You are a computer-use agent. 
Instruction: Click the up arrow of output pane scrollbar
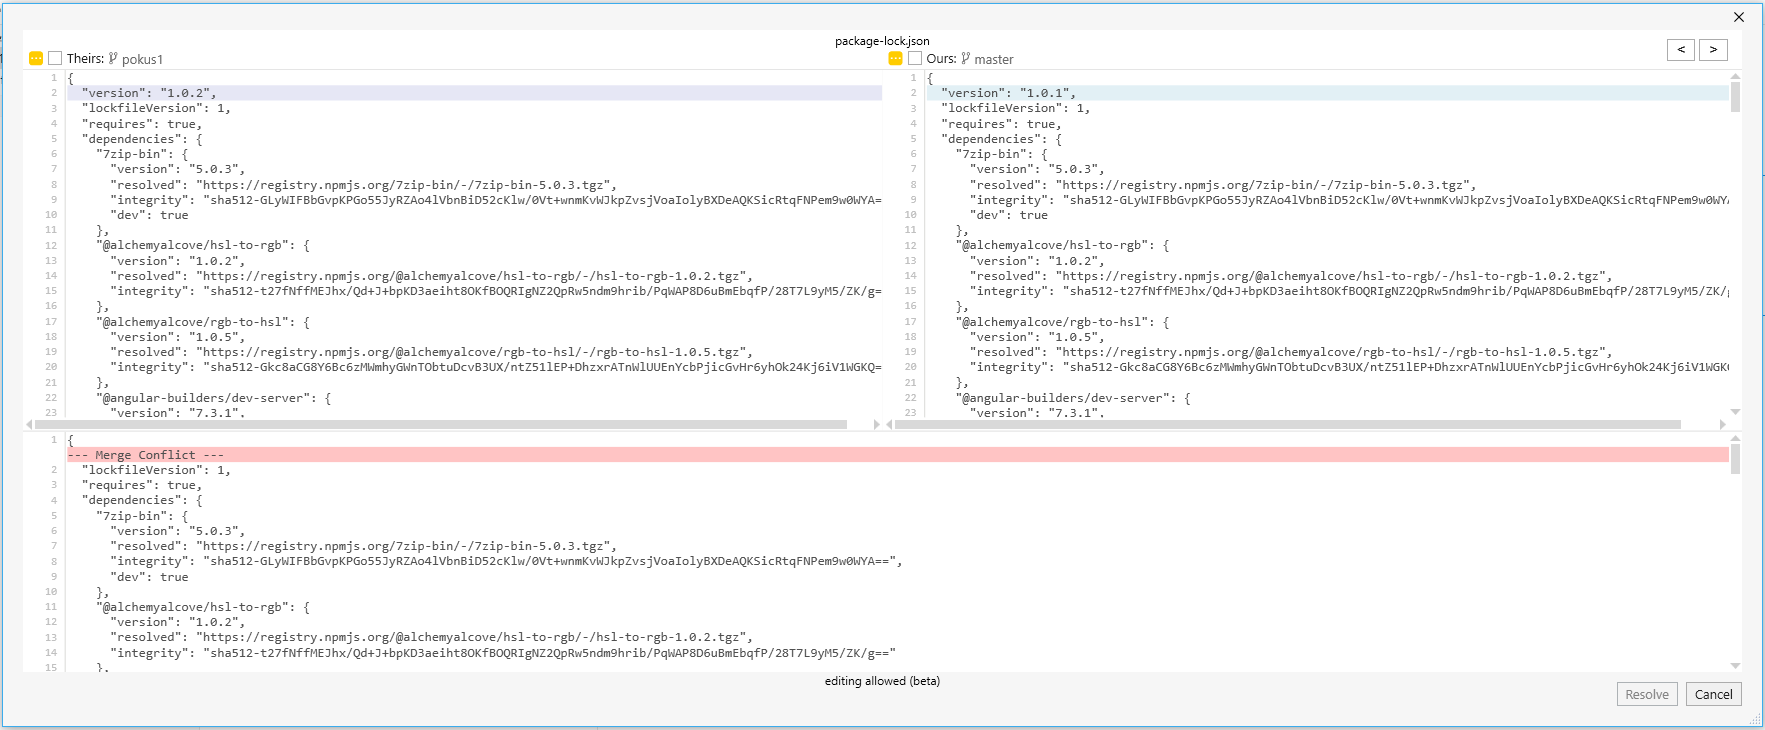(1735, 438)
